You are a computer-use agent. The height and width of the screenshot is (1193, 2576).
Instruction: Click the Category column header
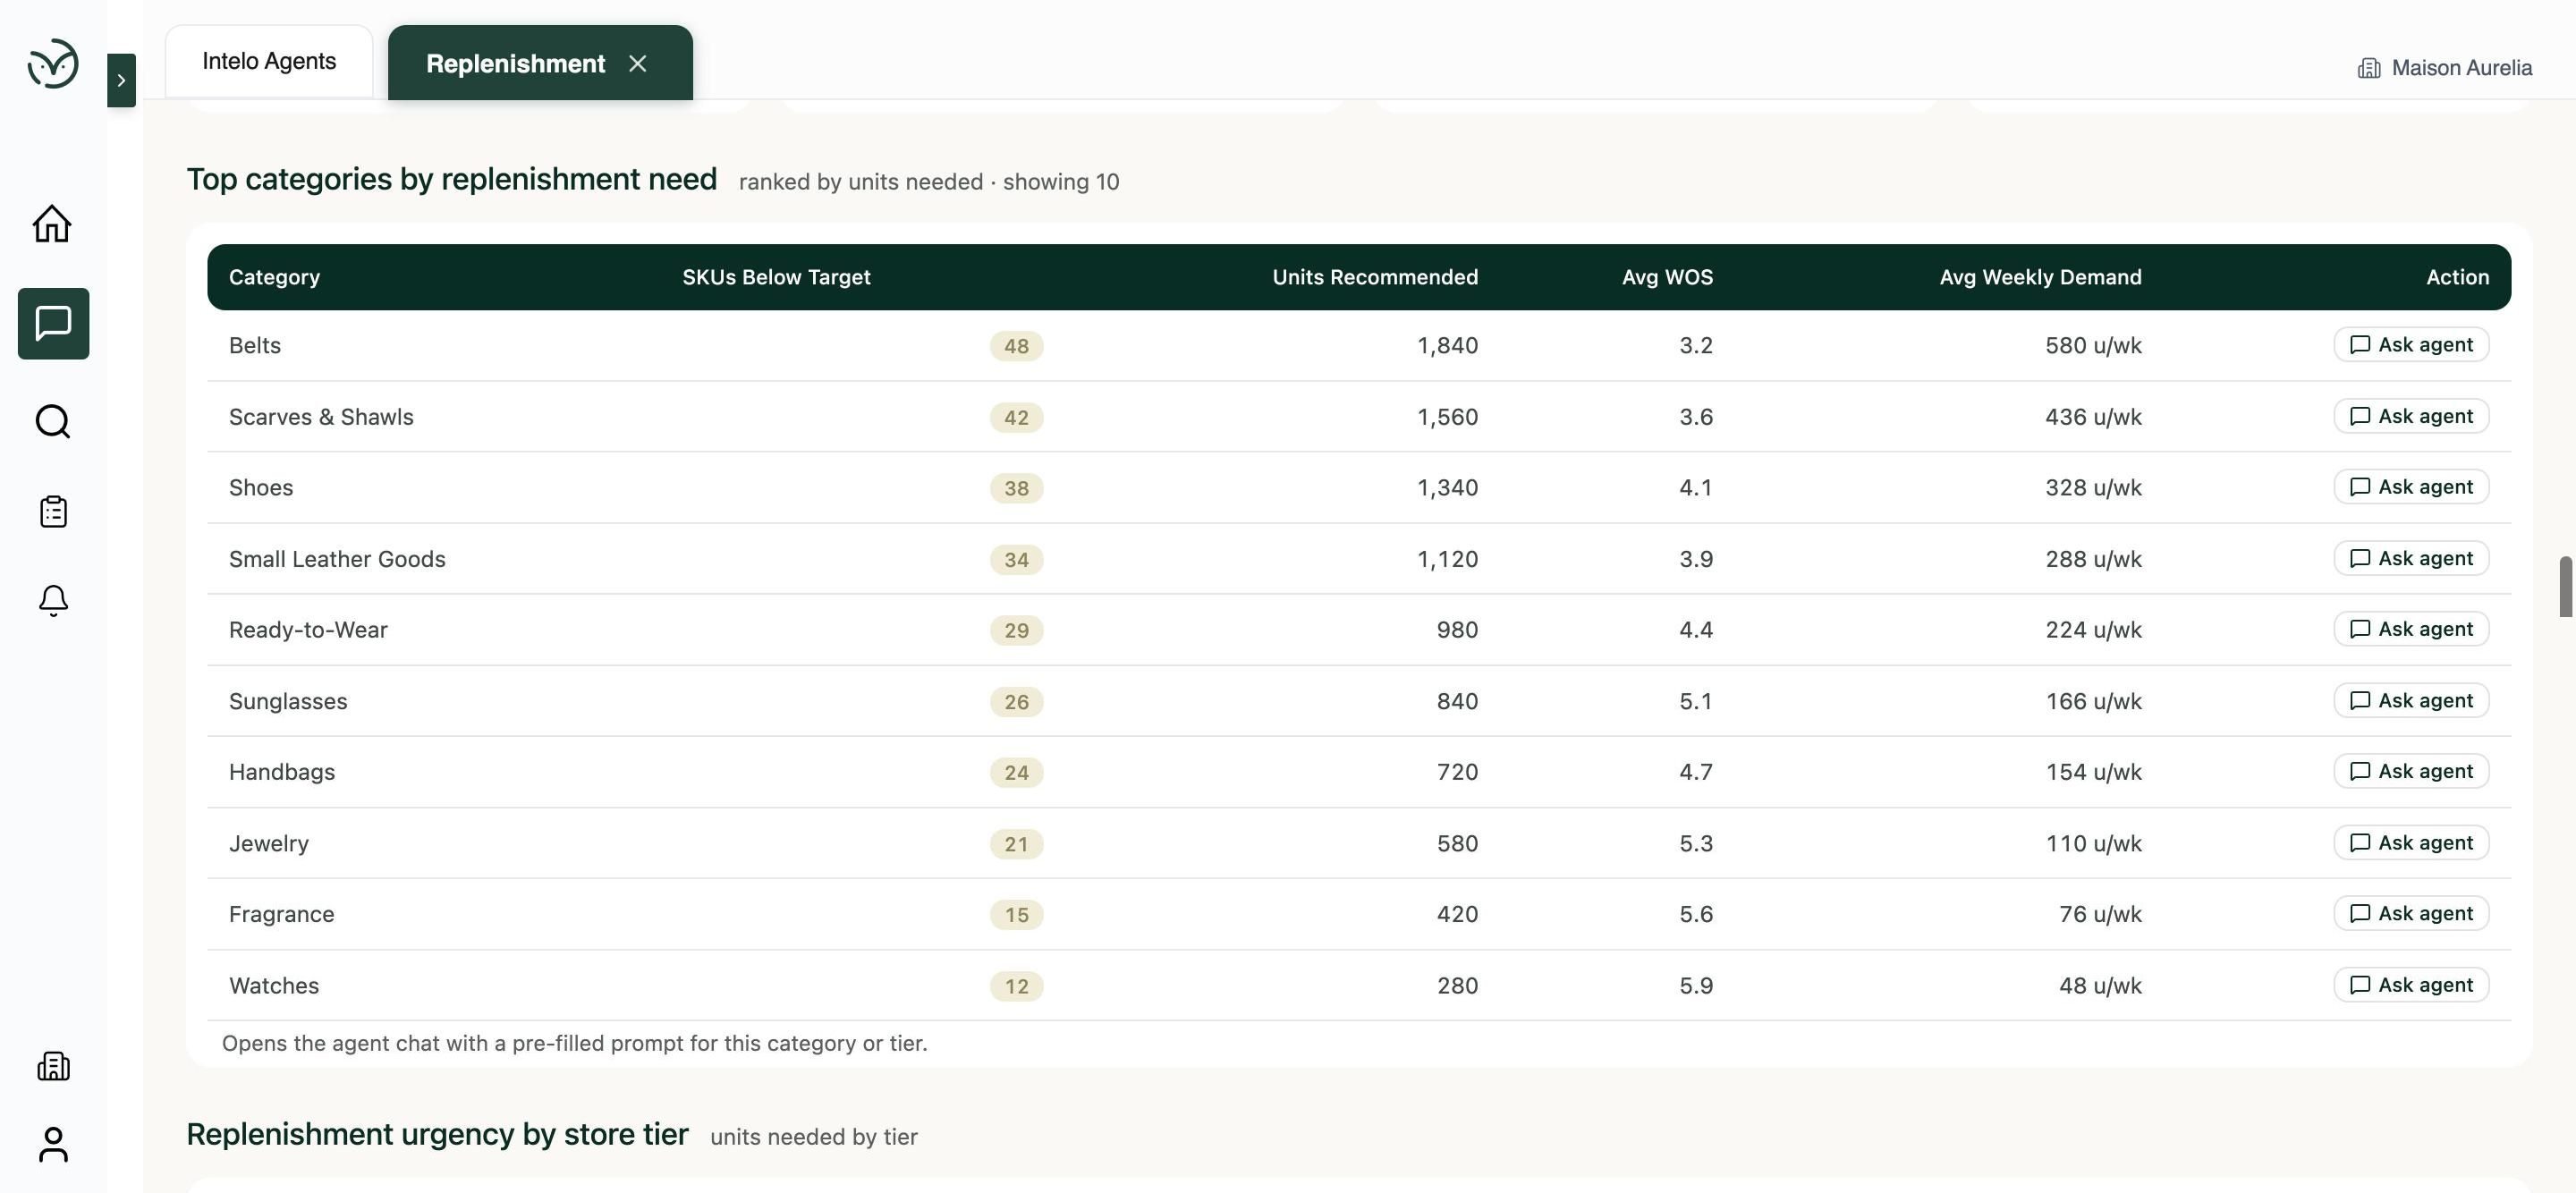[x=274, y=277]
